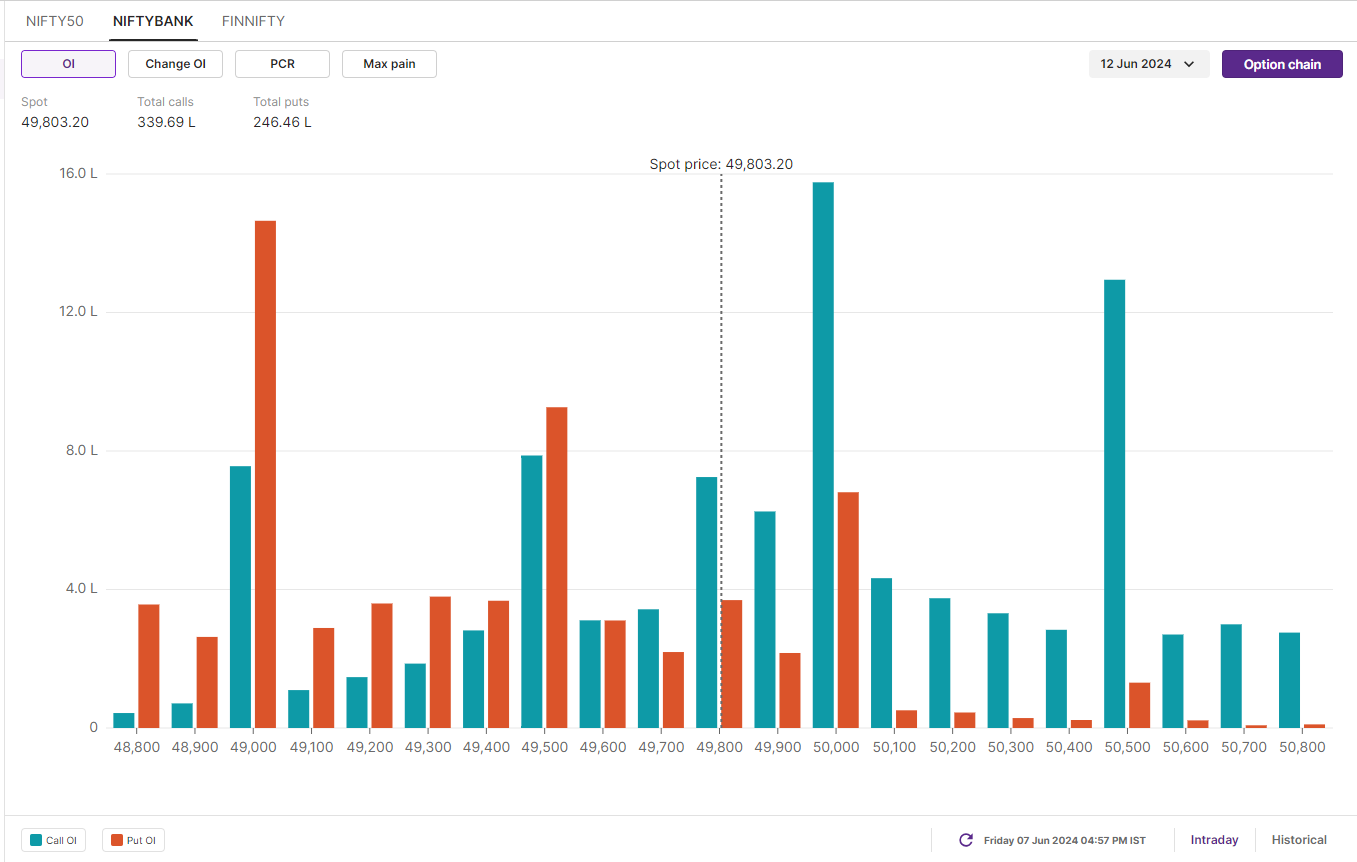
Task: Click the call bar at strike 50,200
Action: pos(940,663)
